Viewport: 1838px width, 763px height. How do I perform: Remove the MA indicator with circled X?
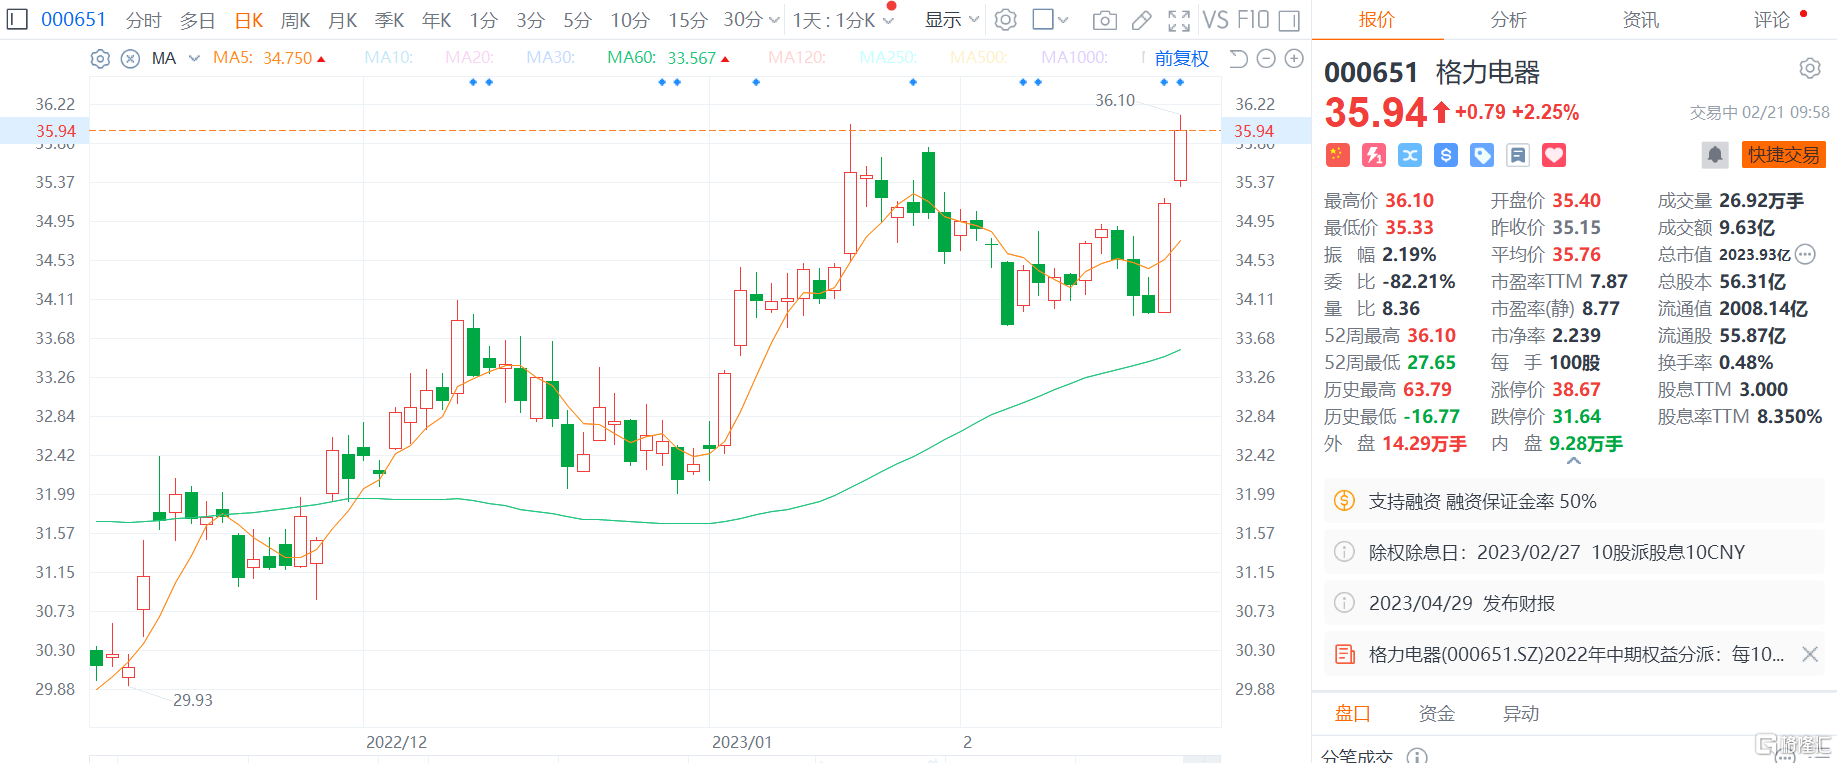130,59
